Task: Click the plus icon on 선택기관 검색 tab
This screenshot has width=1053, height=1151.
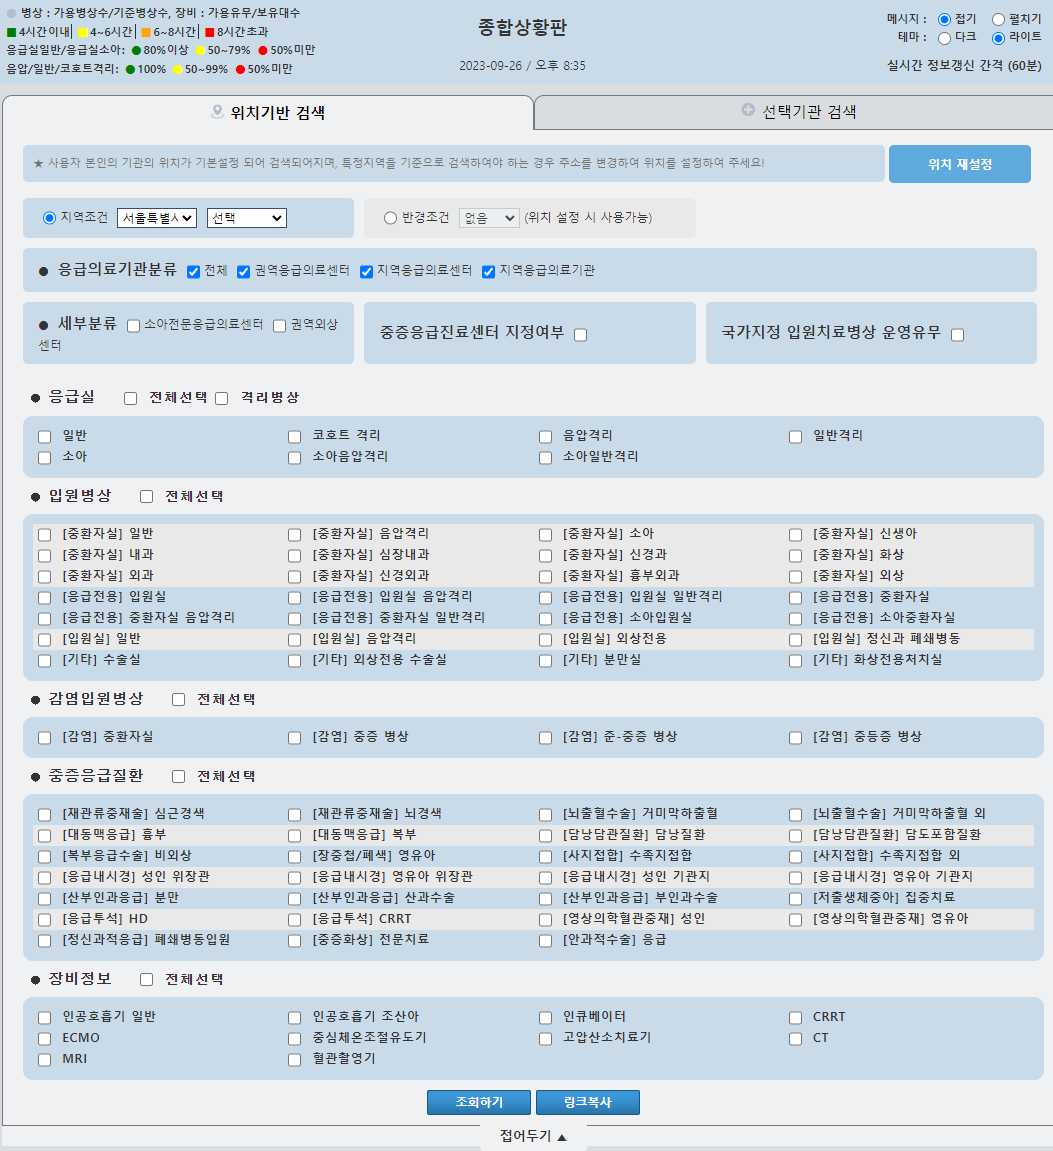Action: click(x=748, y=110)
